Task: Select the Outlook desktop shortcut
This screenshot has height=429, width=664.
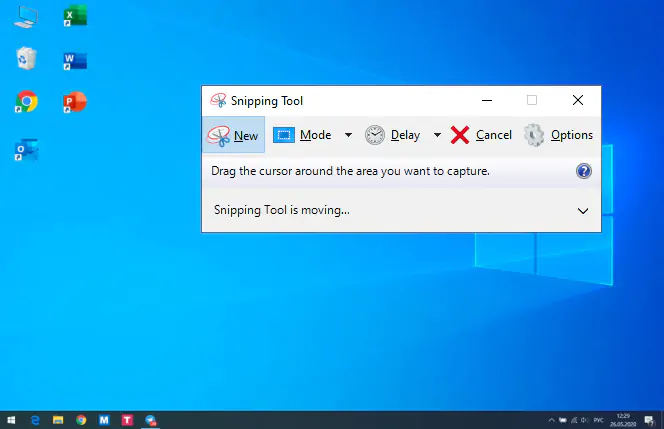Action: (x=26, y=149)
